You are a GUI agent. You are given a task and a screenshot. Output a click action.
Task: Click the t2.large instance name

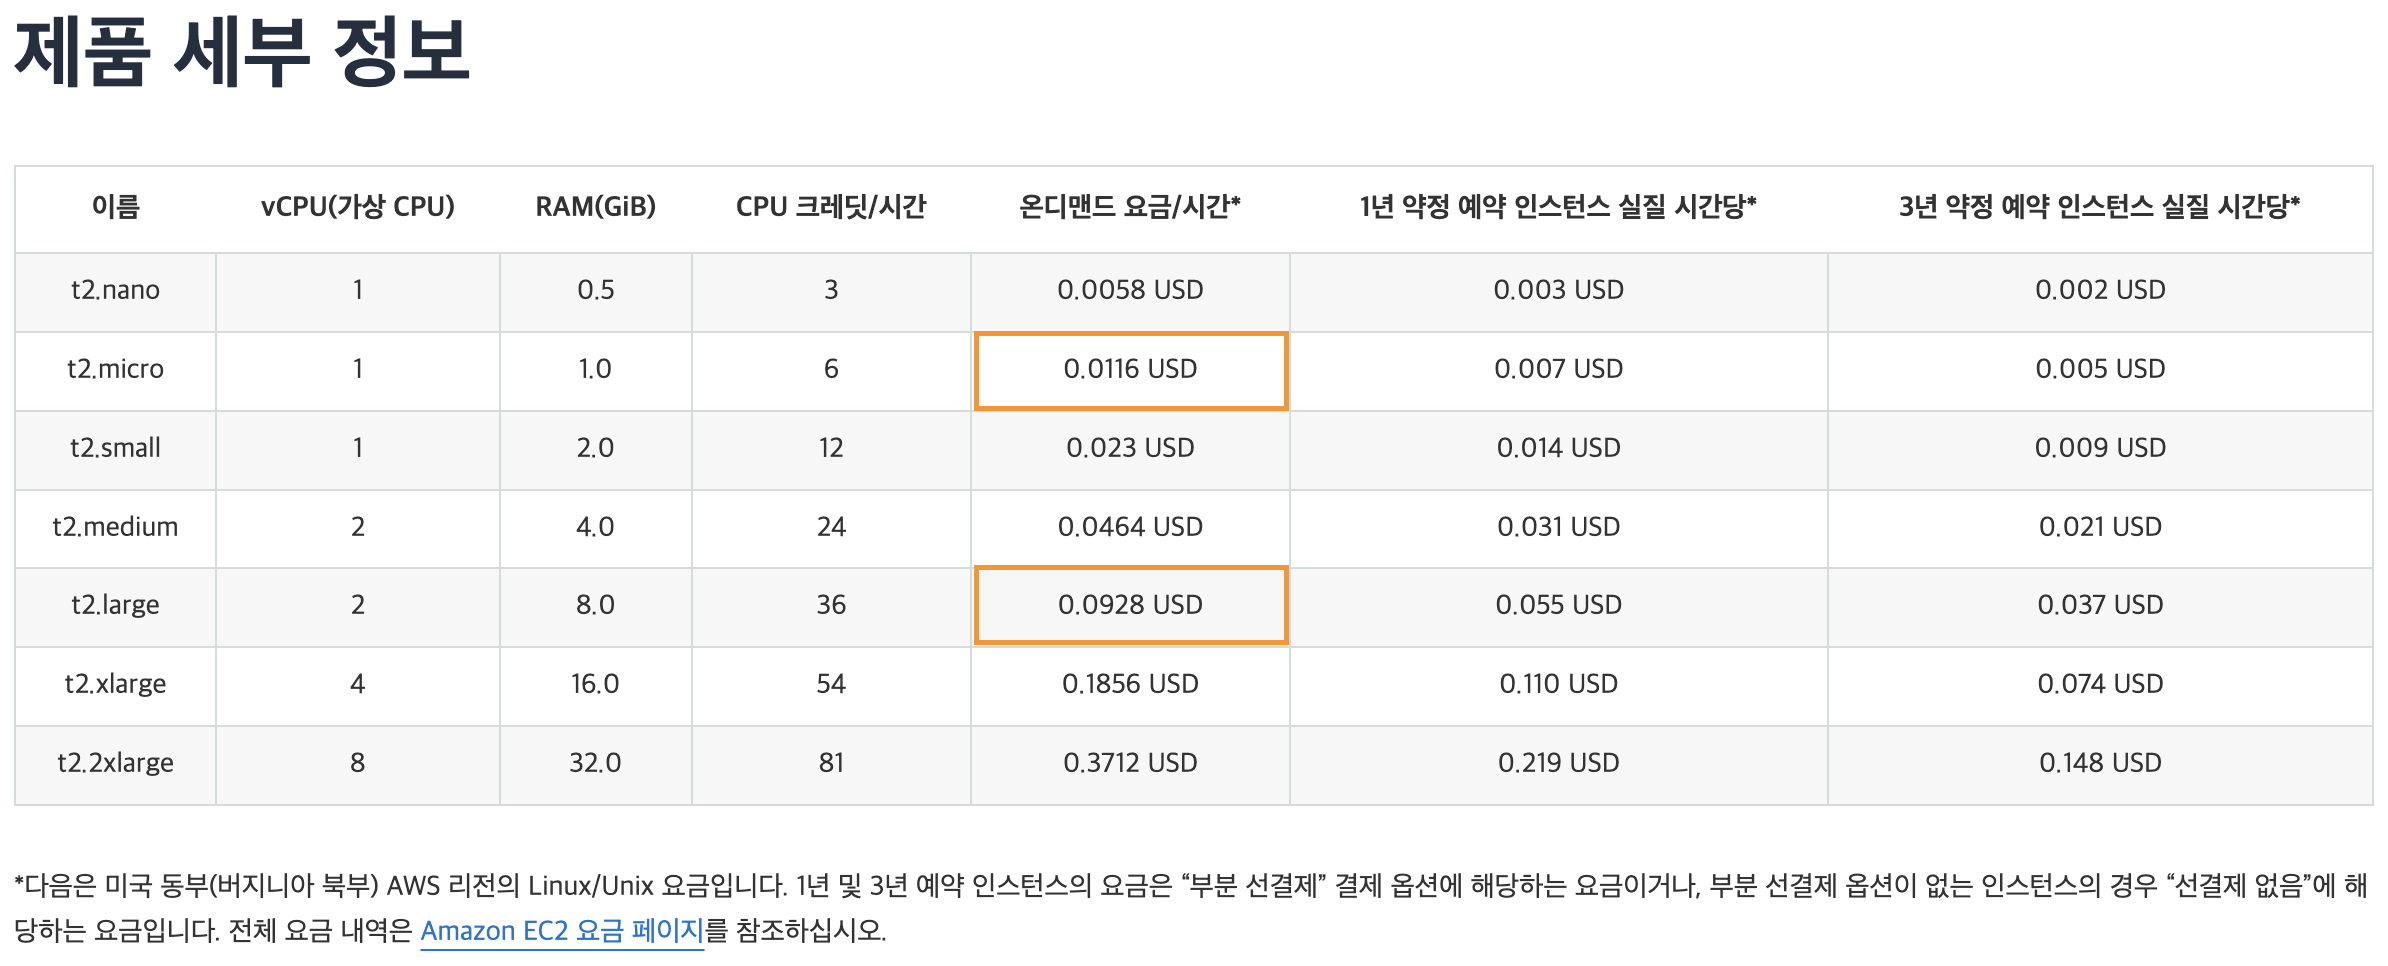115,605
